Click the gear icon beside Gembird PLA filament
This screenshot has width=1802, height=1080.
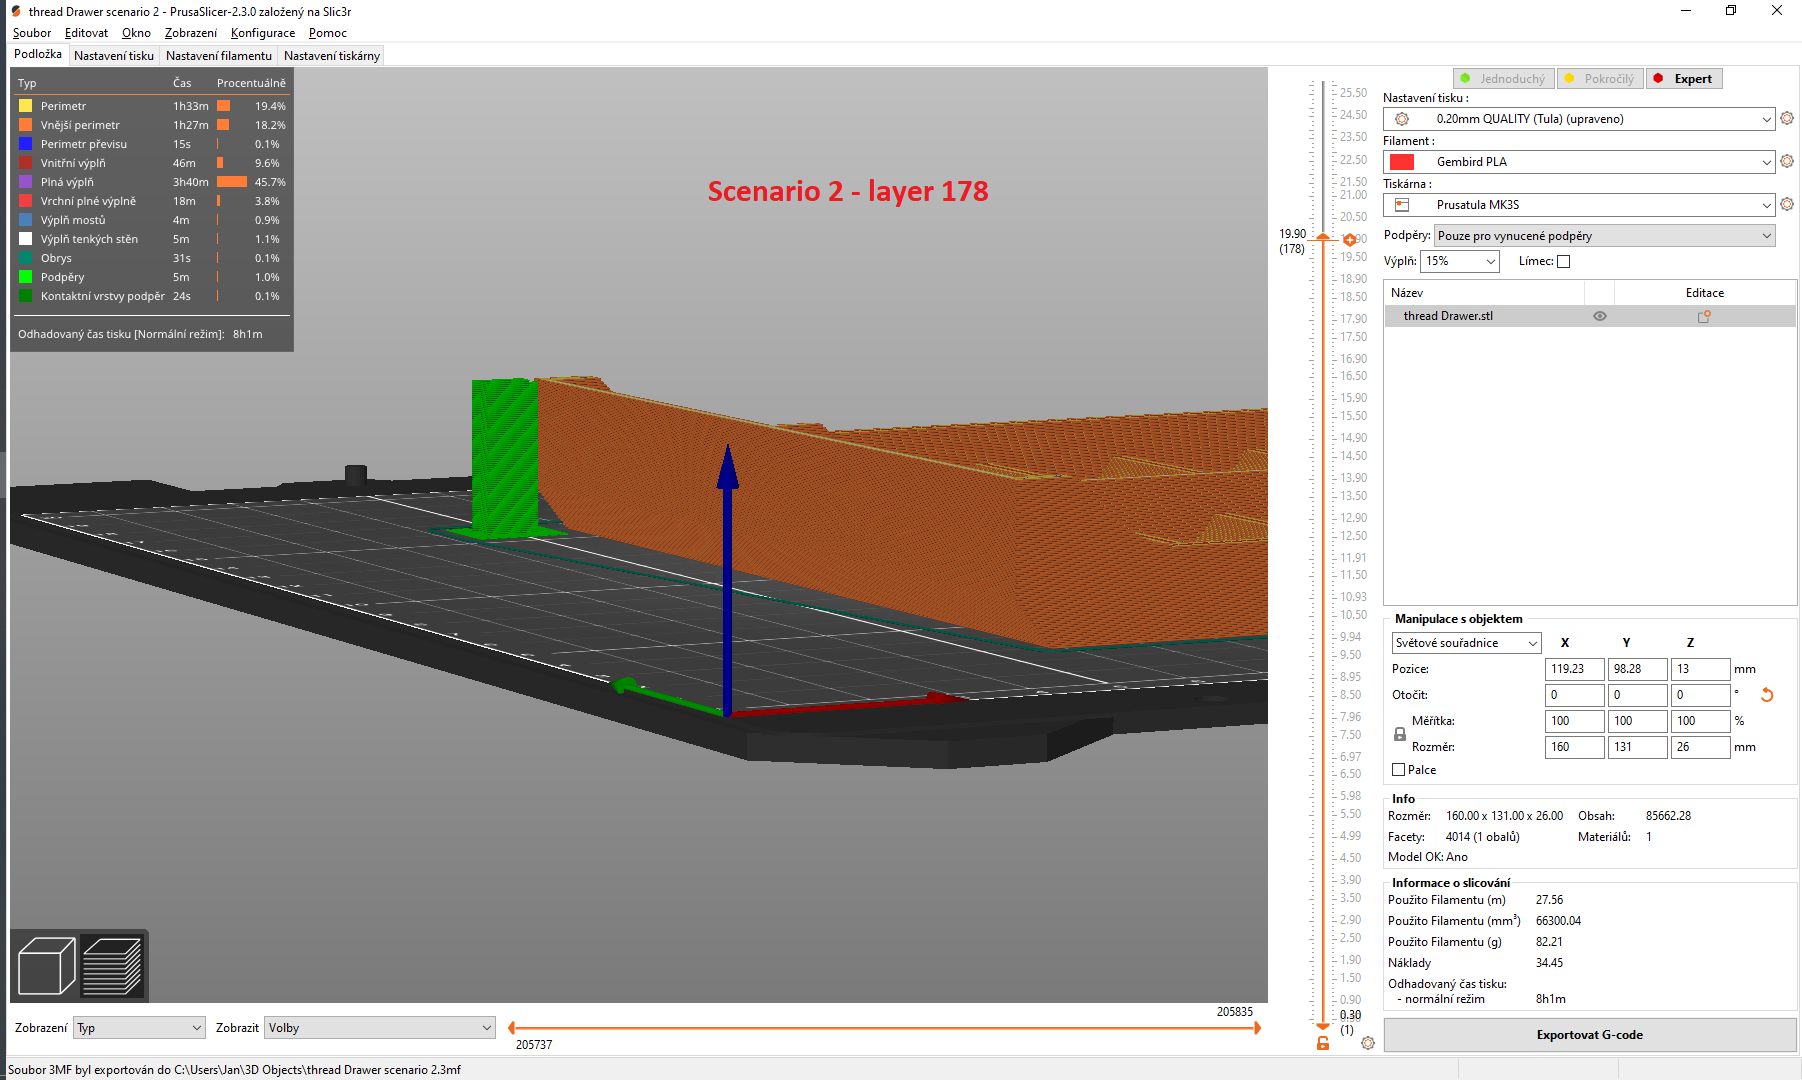click(x=1788, y=161)
